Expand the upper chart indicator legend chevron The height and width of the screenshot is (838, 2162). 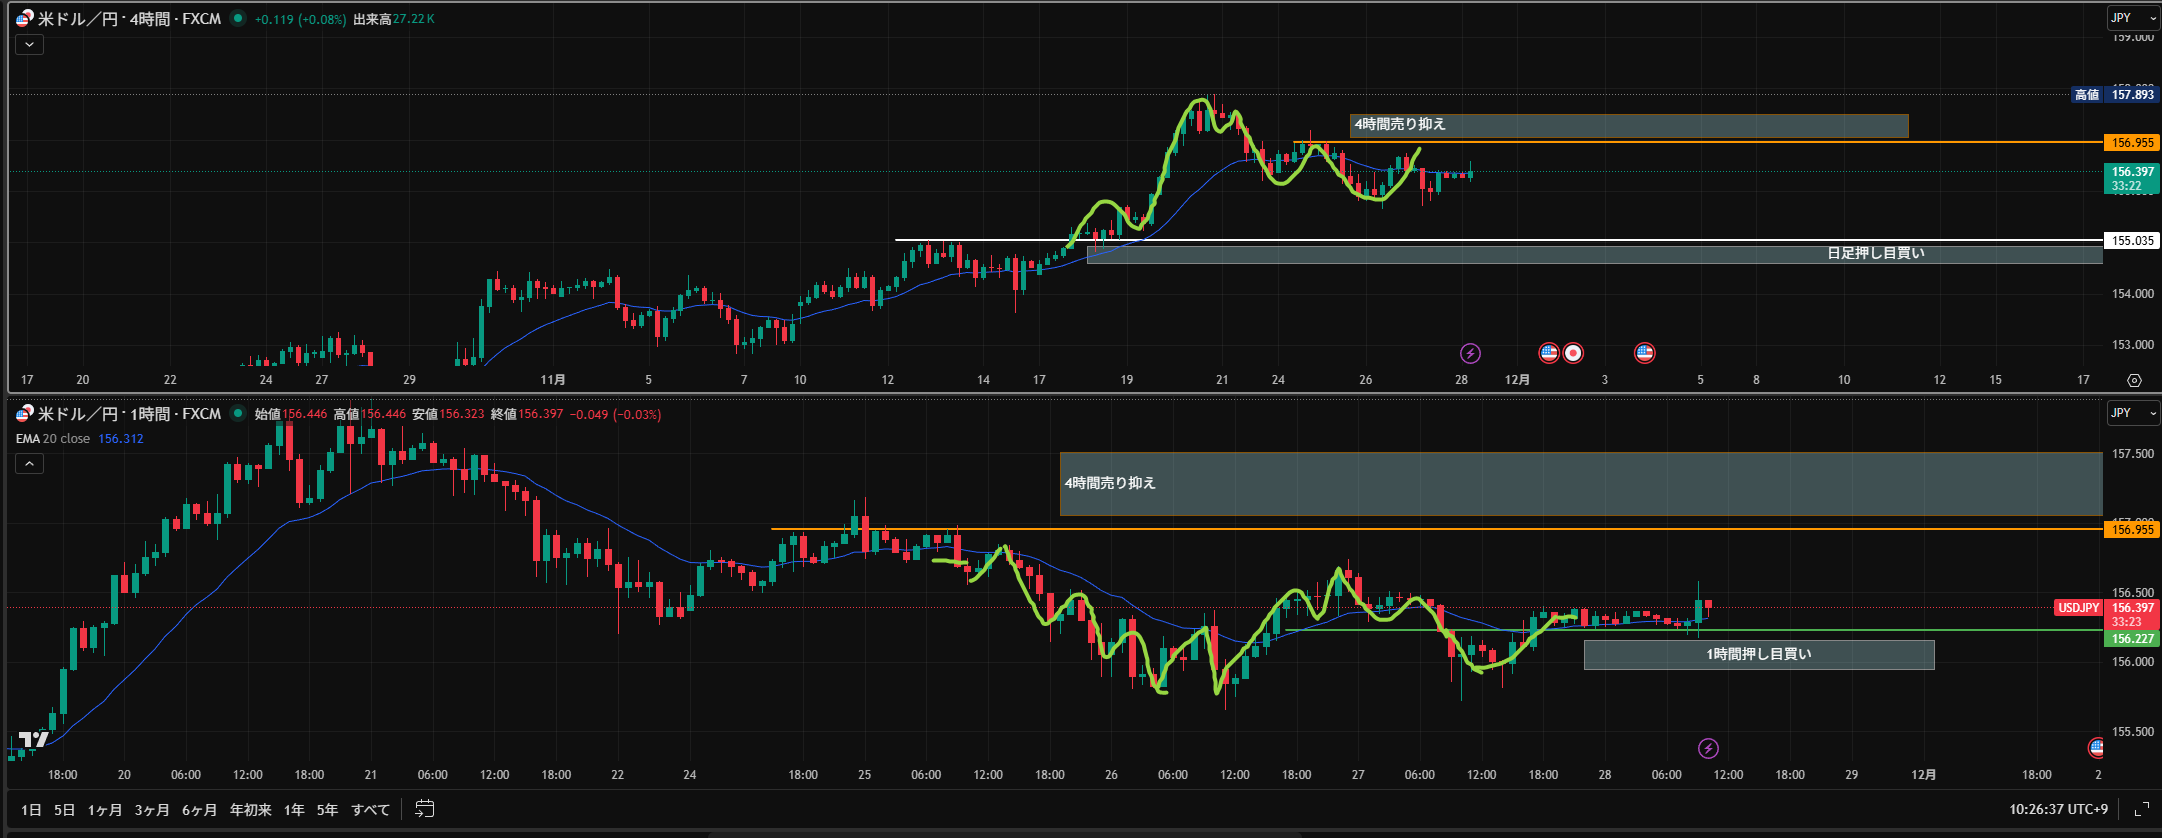point(29,44)
